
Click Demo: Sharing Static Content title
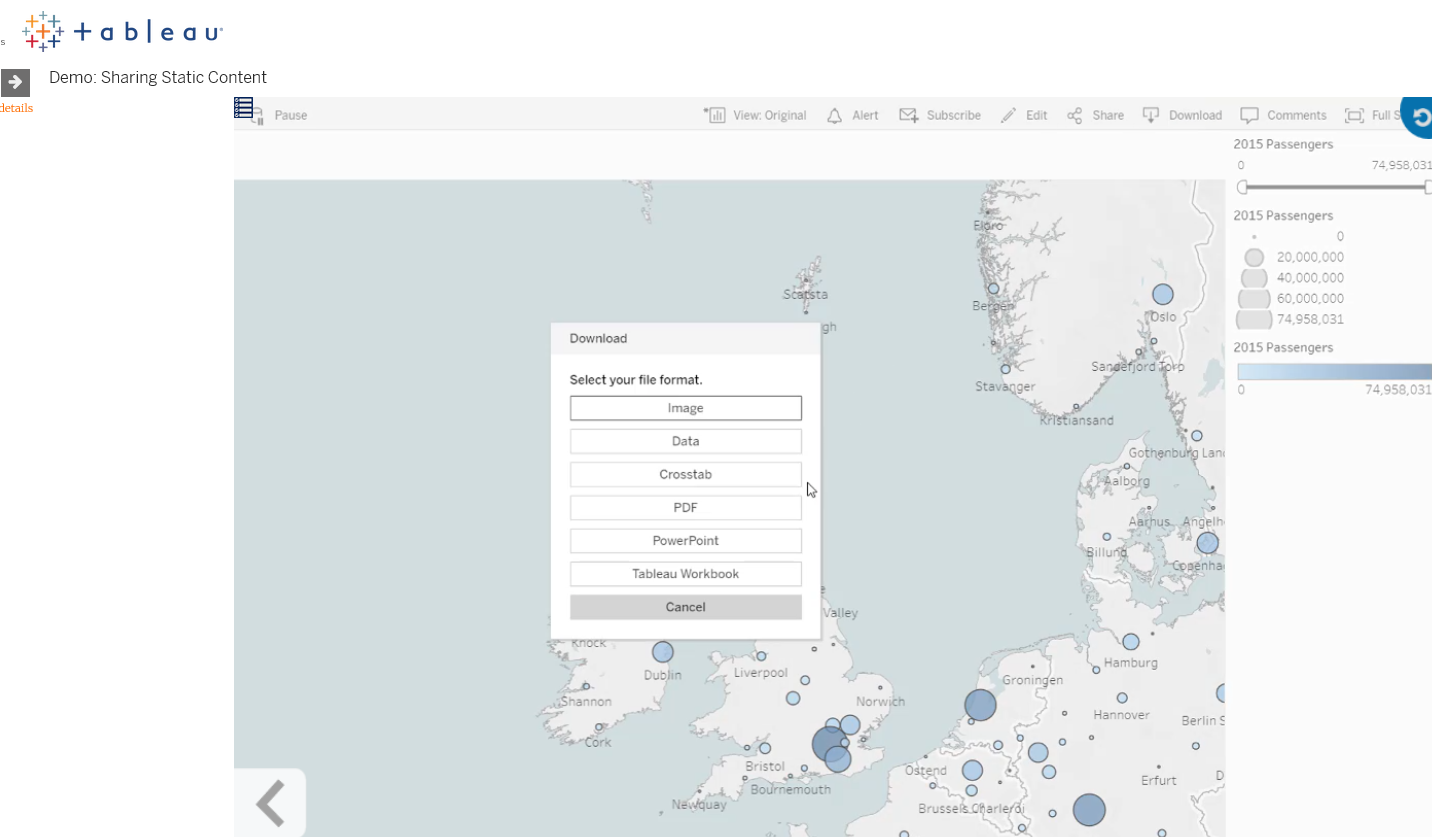(158, 77)
